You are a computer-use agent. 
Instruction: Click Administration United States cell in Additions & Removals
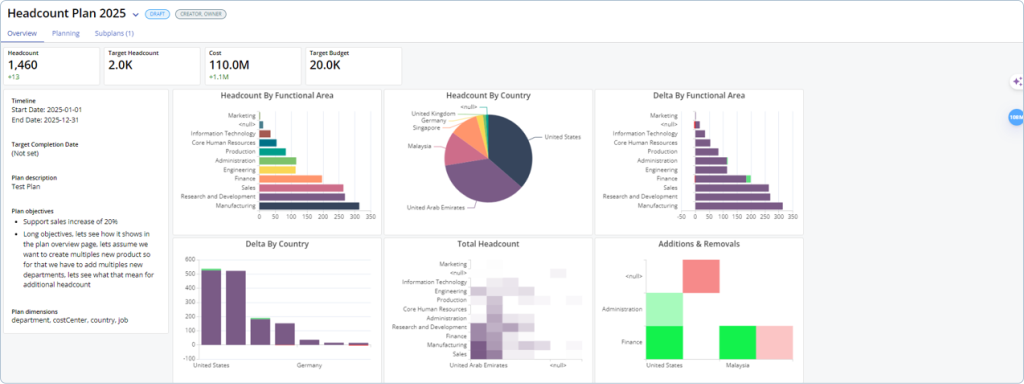[664, 309]
